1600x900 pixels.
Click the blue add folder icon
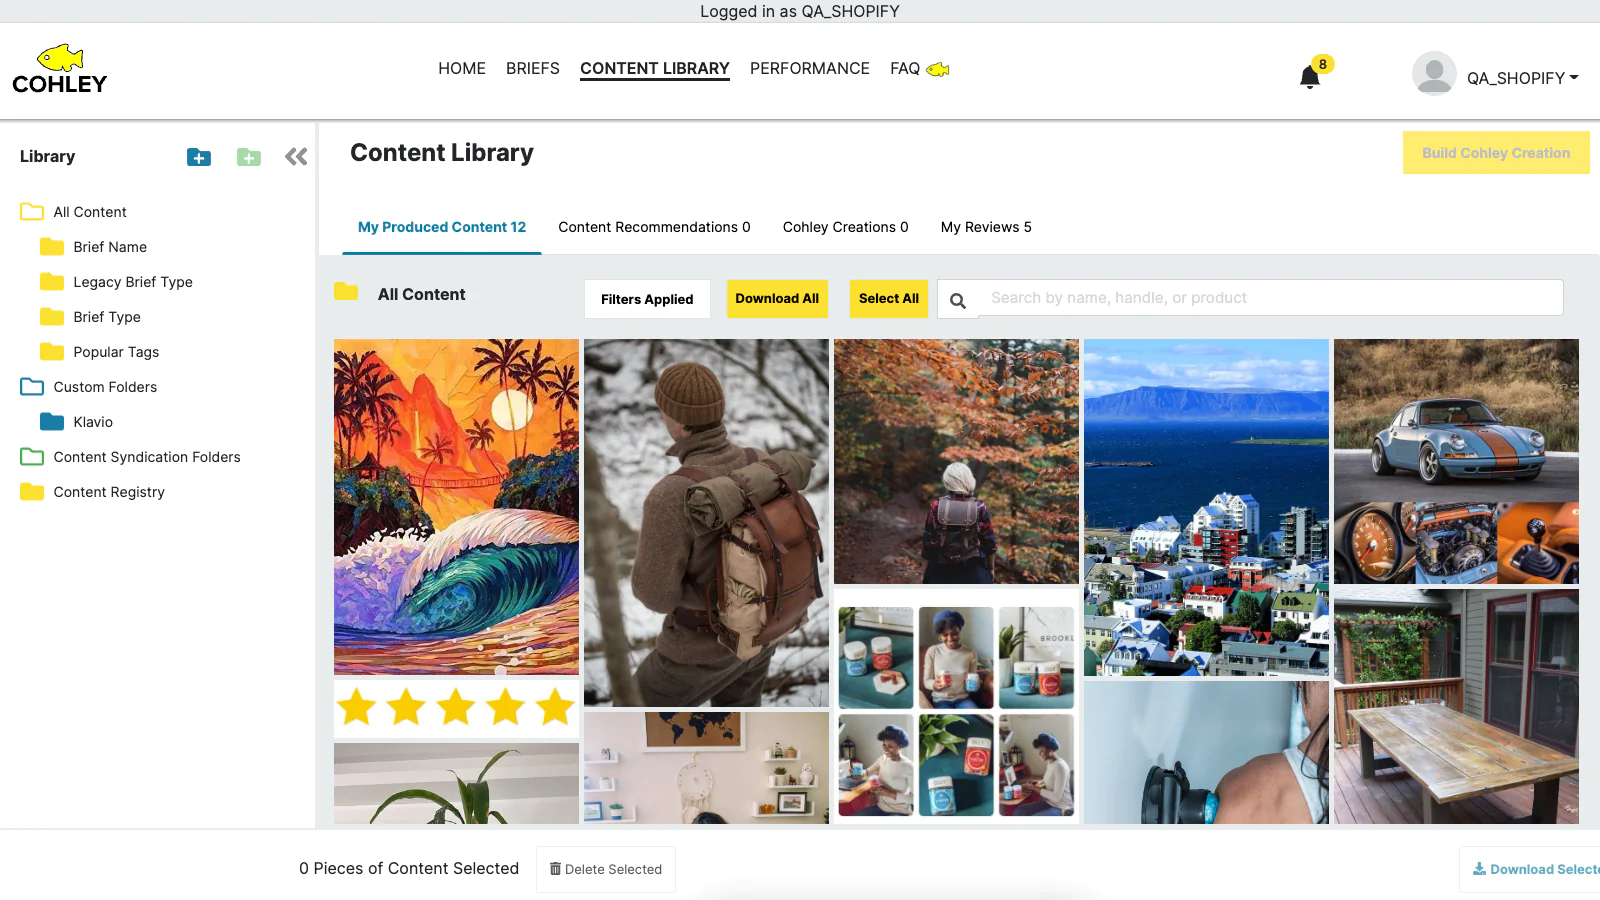coord(199,157)
